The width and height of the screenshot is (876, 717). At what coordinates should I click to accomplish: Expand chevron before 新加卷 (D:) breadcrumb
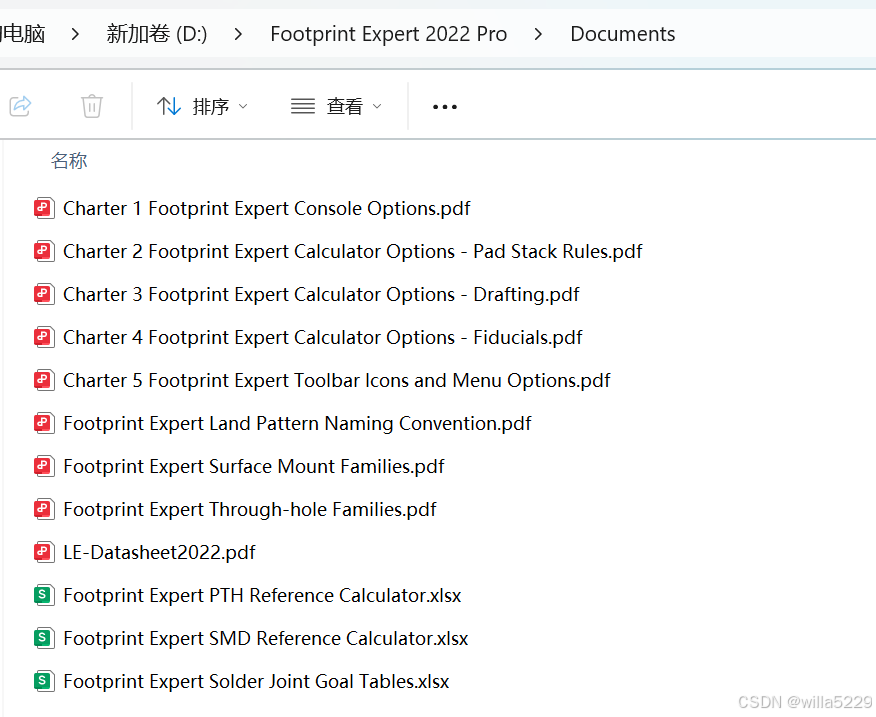tap(75, 35)
